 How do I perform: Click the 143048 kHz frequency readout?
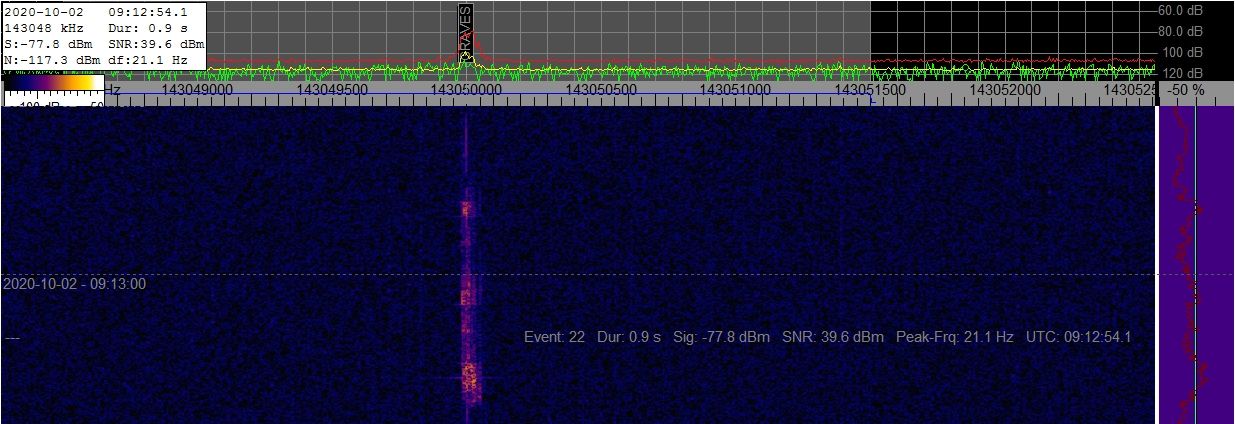click(x=43, y=27)
